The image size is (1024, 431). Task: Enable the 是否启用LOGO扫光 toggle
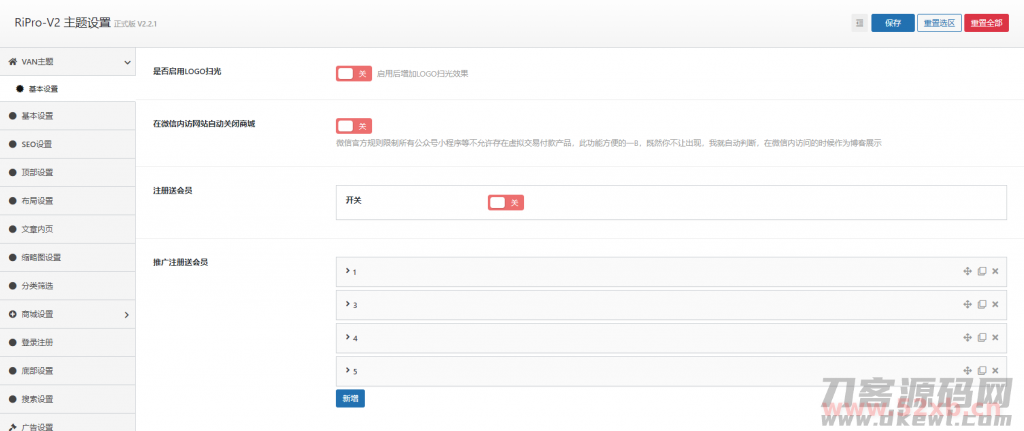click(354, 73)
